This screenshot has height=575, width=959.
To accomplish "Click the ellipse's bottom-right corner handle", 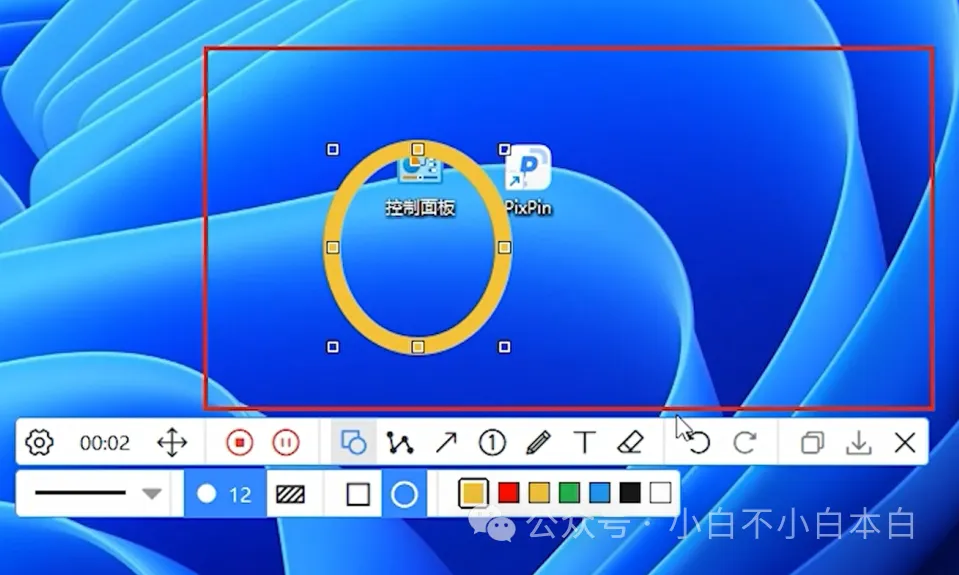I will tap(505, 347).
